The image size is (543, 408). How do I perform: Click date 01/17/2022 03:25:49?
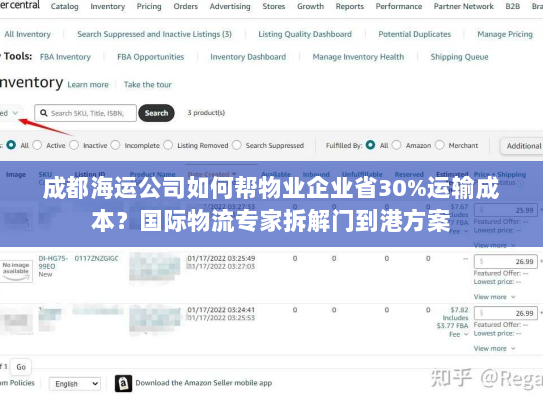pos(221,258)
